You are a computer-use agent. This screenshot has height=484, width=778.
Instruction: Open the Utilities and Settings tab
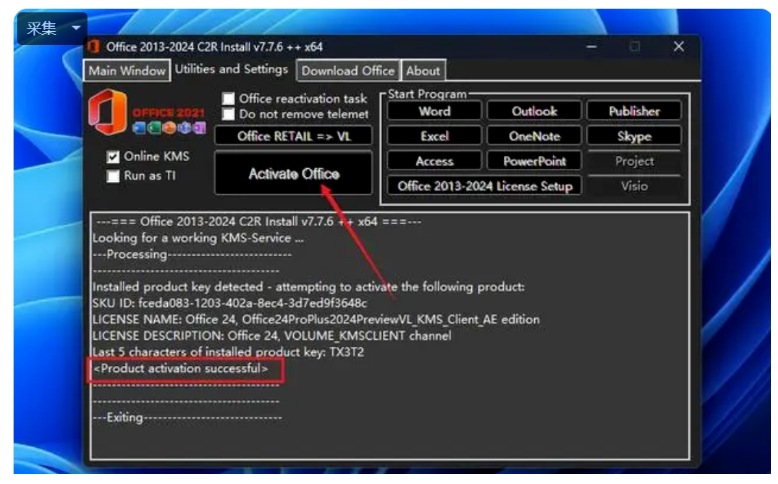(x=231, y=69)
